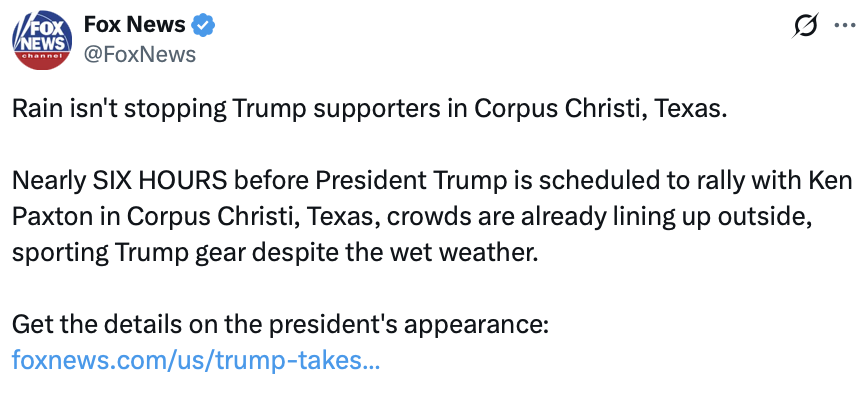Click the Fox News display name
The width and height of the screenshot is (866, 394).
[134, 25]
